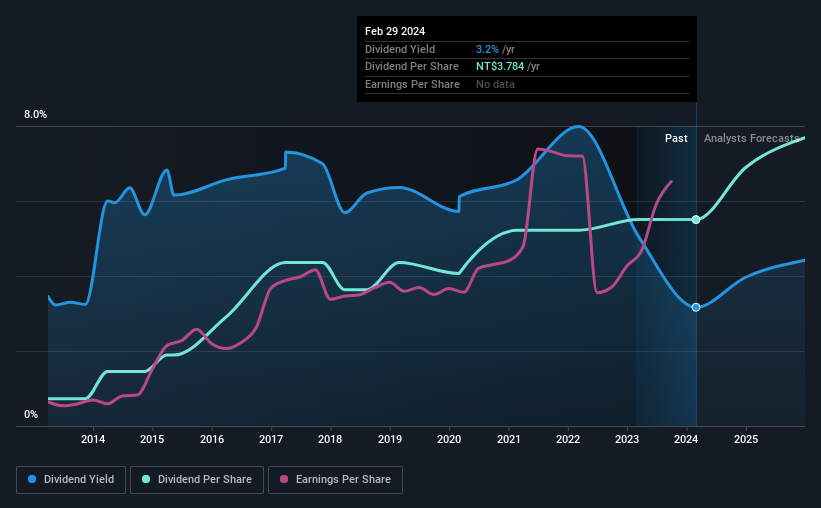This screenshot has width=821, height=508.
Task: Click the tooltip Dividend Per Share row label
Action: tap(412, 67)
